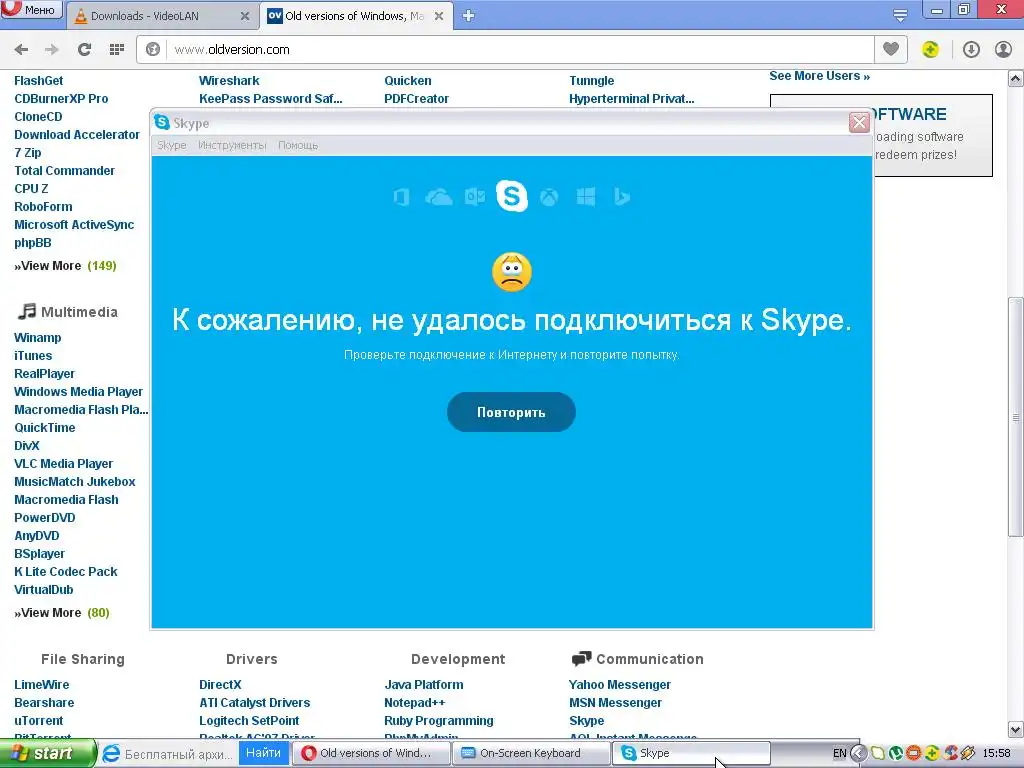
Task: Switch to On-Screen Keyboard taskbar item
Action: 530,753
